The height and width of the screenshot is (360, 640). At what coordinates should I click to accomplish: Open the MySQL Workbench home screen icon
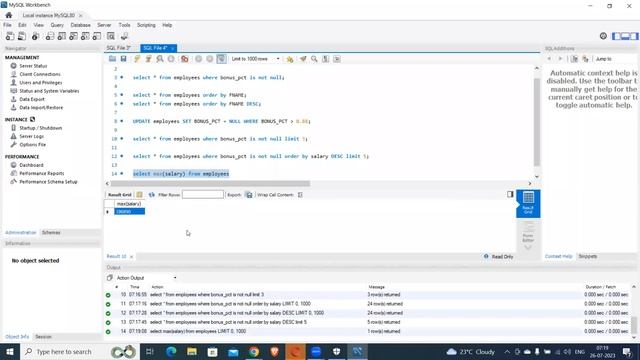9,15
